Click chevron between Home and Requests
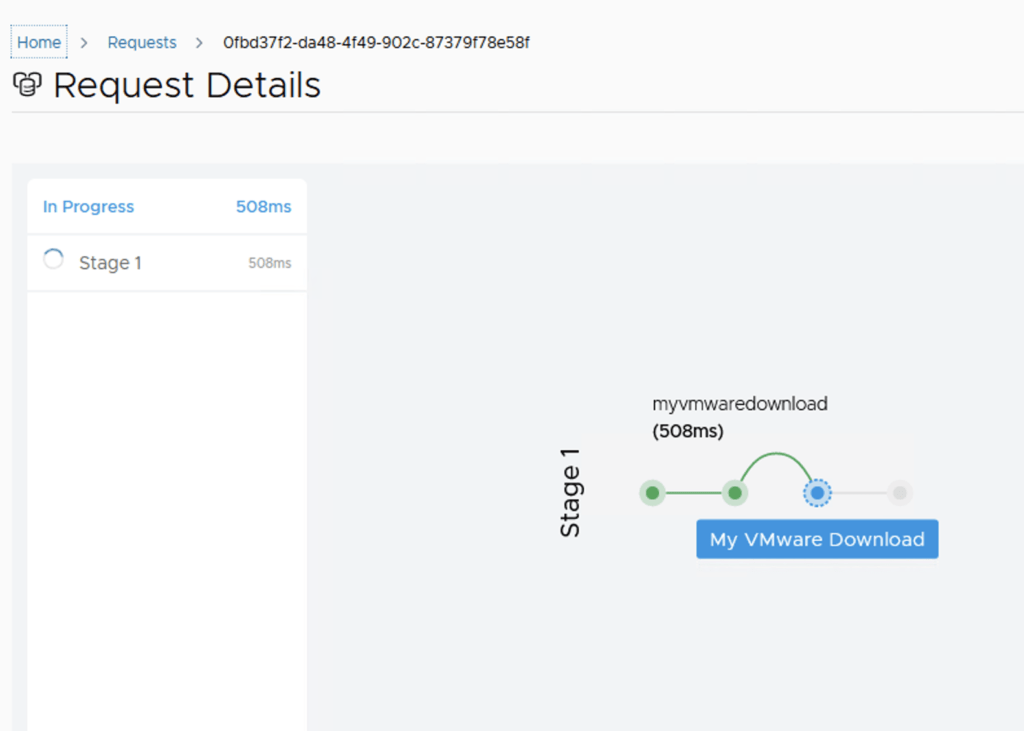The image size is (1024, 731). [x=85, y=43]
